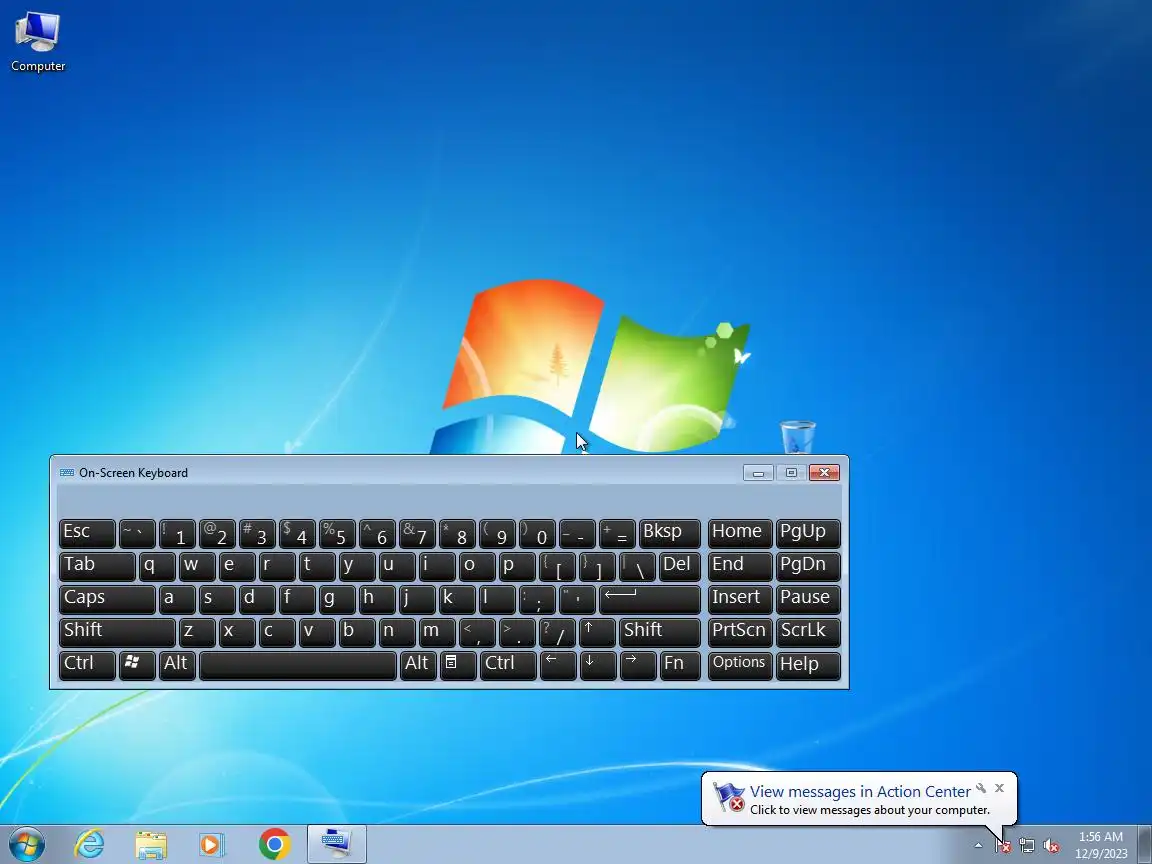Click the slash question mark key
The height and width of the screenshot is (864, 1152).
click(x=557, y=632)
